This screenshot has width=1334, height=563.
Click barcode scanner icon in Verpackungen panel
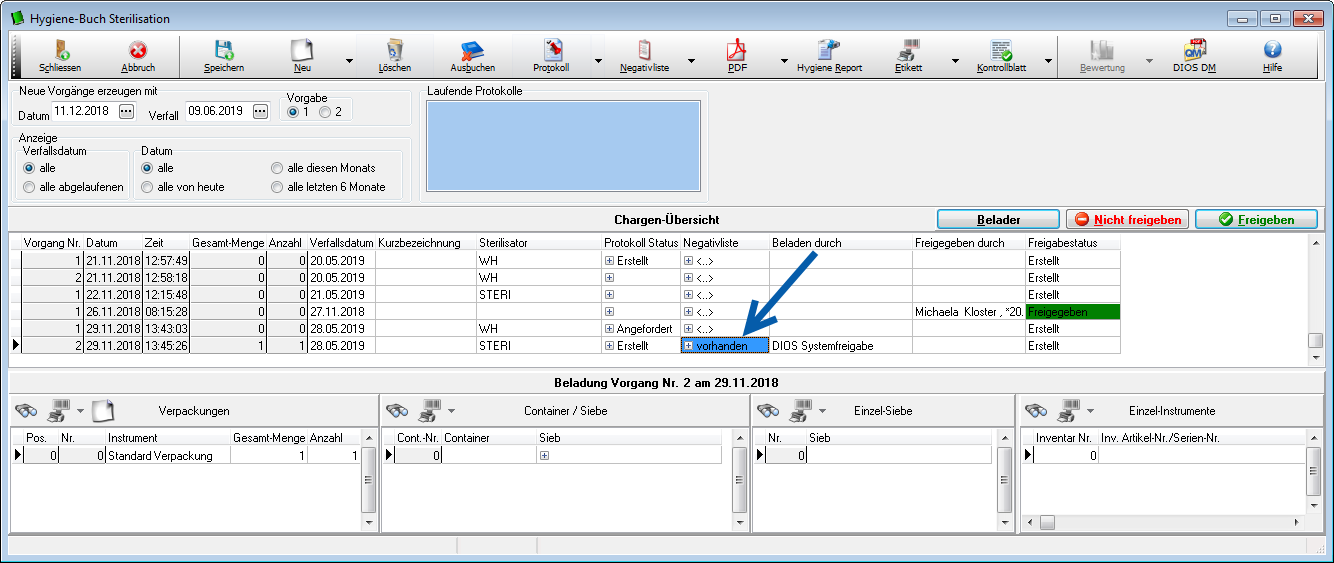59,410
